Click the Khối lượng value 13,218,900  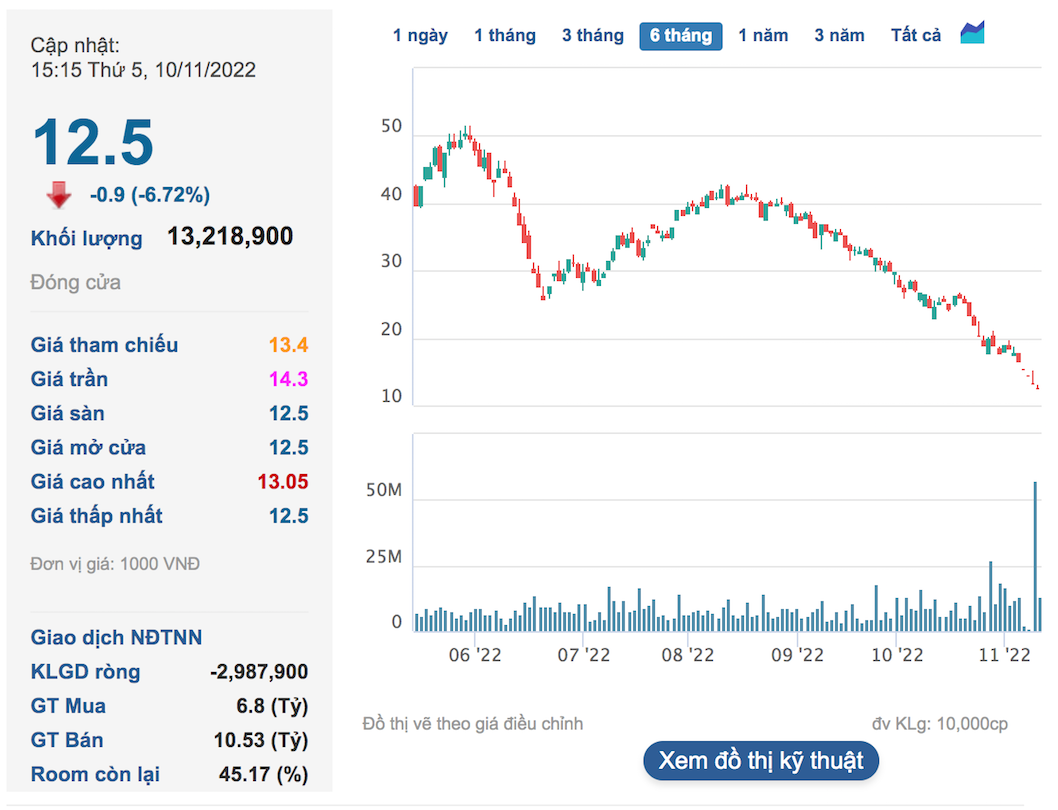(230, 237)
